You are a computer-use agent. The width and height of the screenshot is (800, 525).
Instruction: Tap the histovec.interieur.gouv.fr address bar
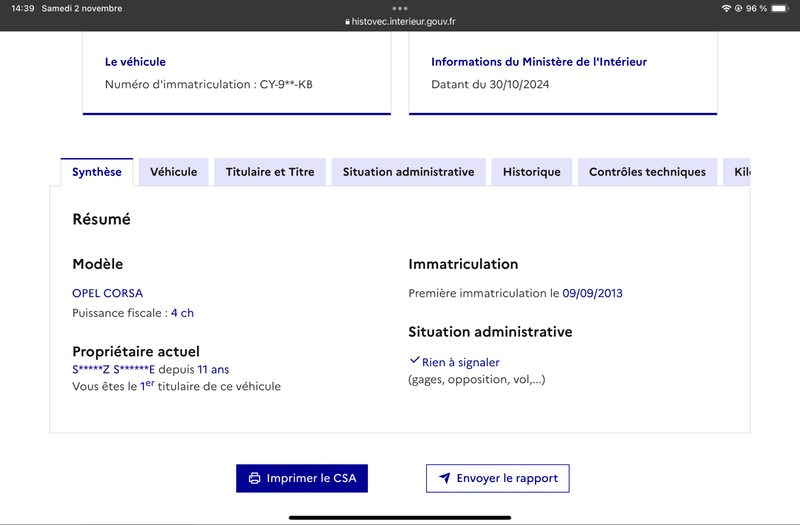(400, 21)
